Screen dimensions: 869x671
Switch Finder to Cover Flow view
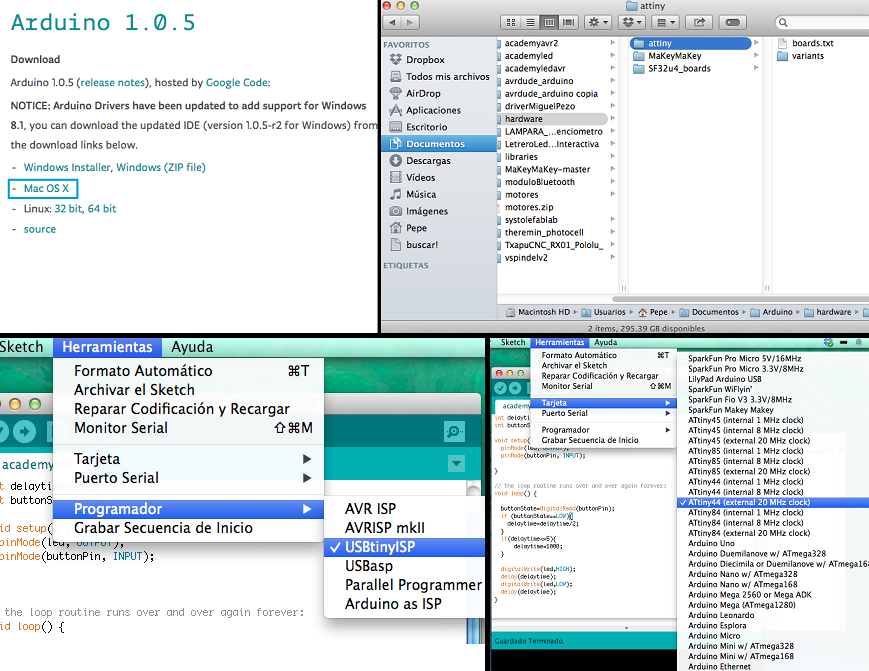click(x=569, y=23)
